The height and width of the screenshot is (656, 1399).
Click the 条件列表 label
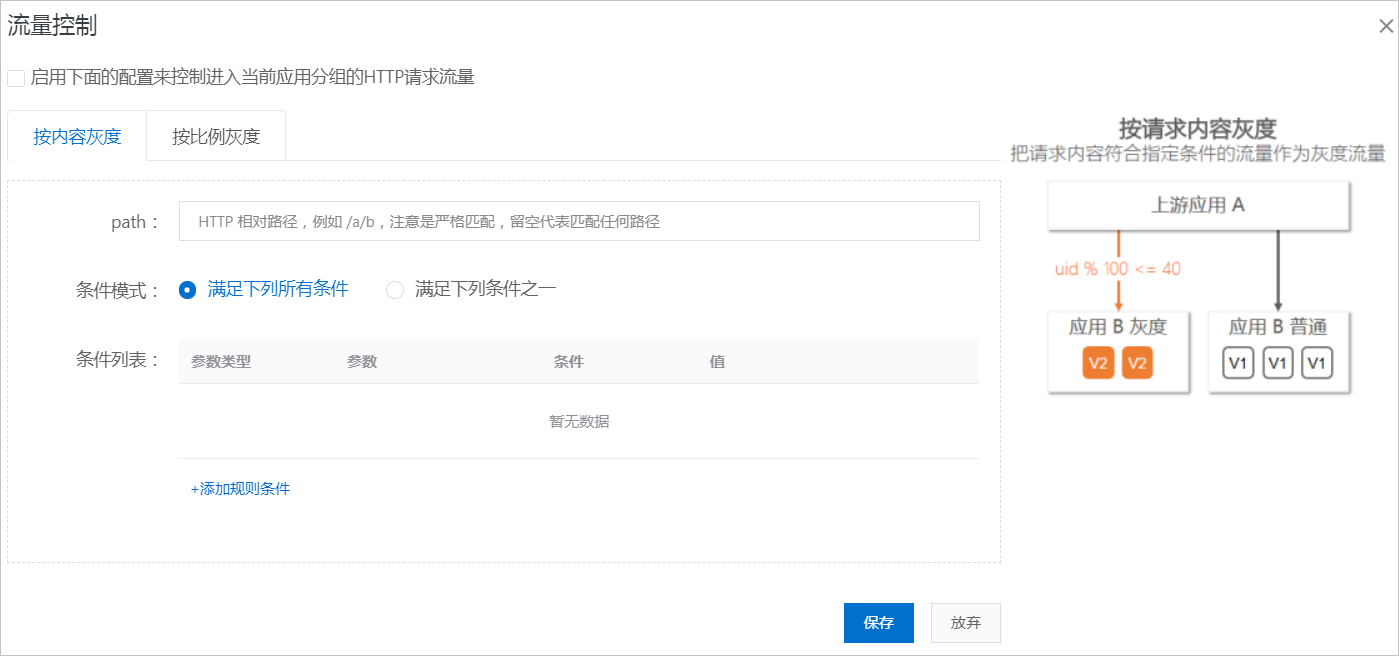coord(118,360)
